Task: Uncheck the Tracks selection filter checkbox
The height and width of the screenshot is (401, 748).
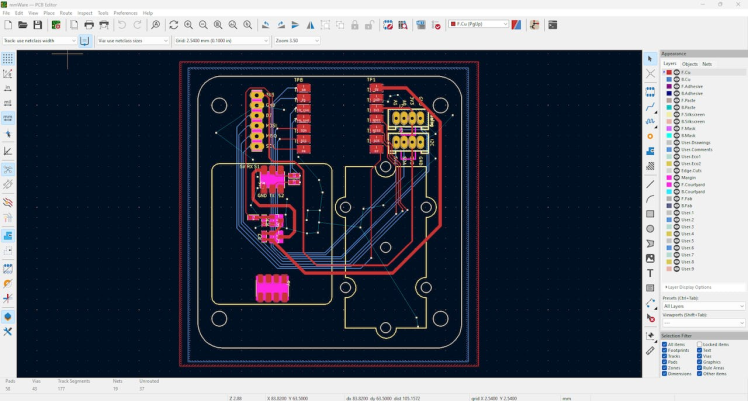Action: [665, 355]
